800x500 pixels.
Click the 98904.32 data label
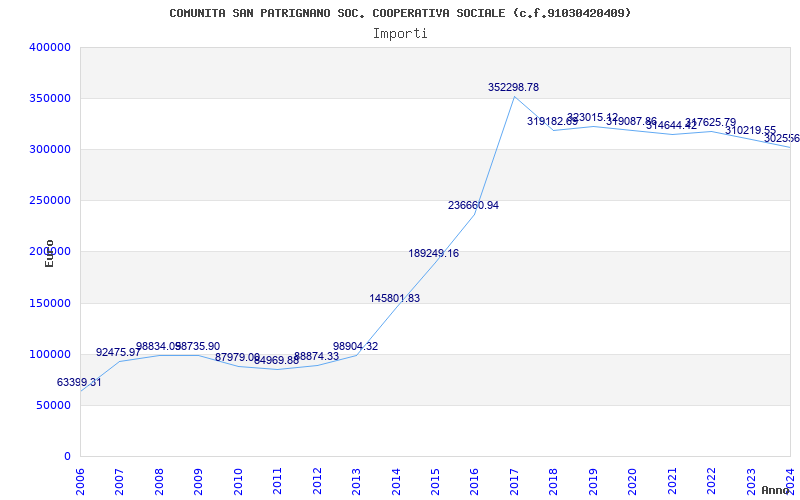tap(356, 346)
